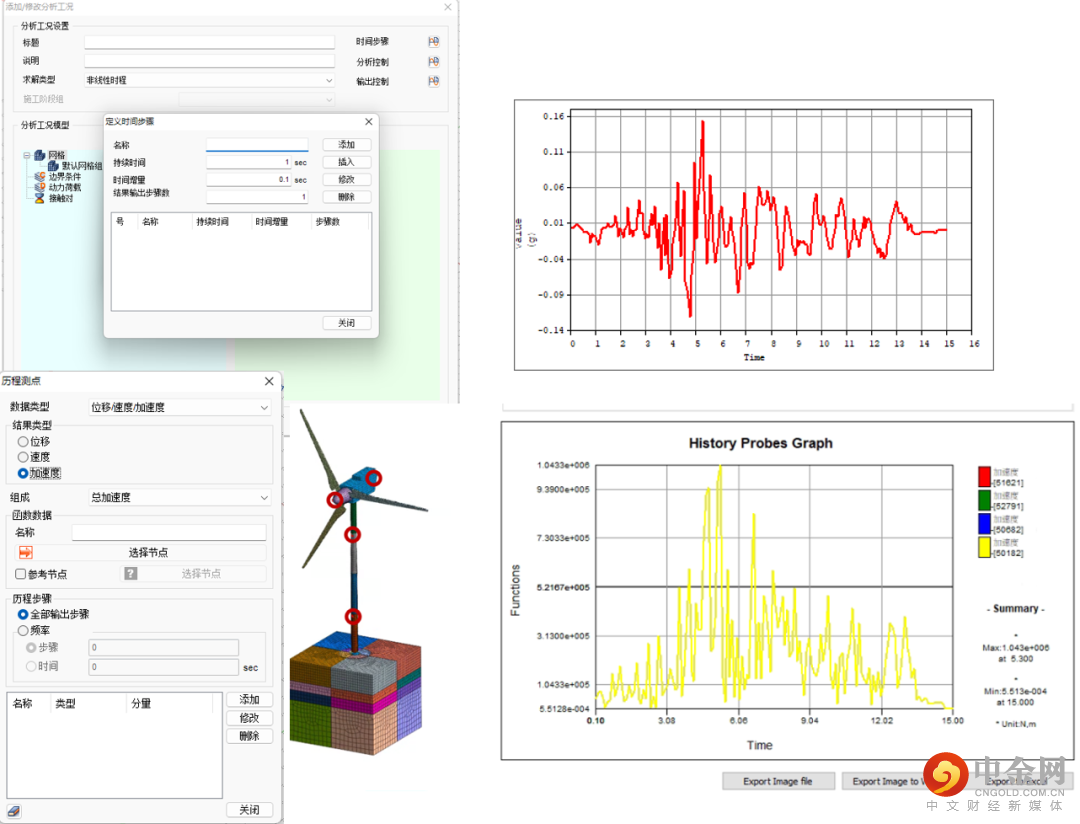
Task: Open the 求解类型 dropdown showing 非线性时程
Action: click(x=209, y=81)
